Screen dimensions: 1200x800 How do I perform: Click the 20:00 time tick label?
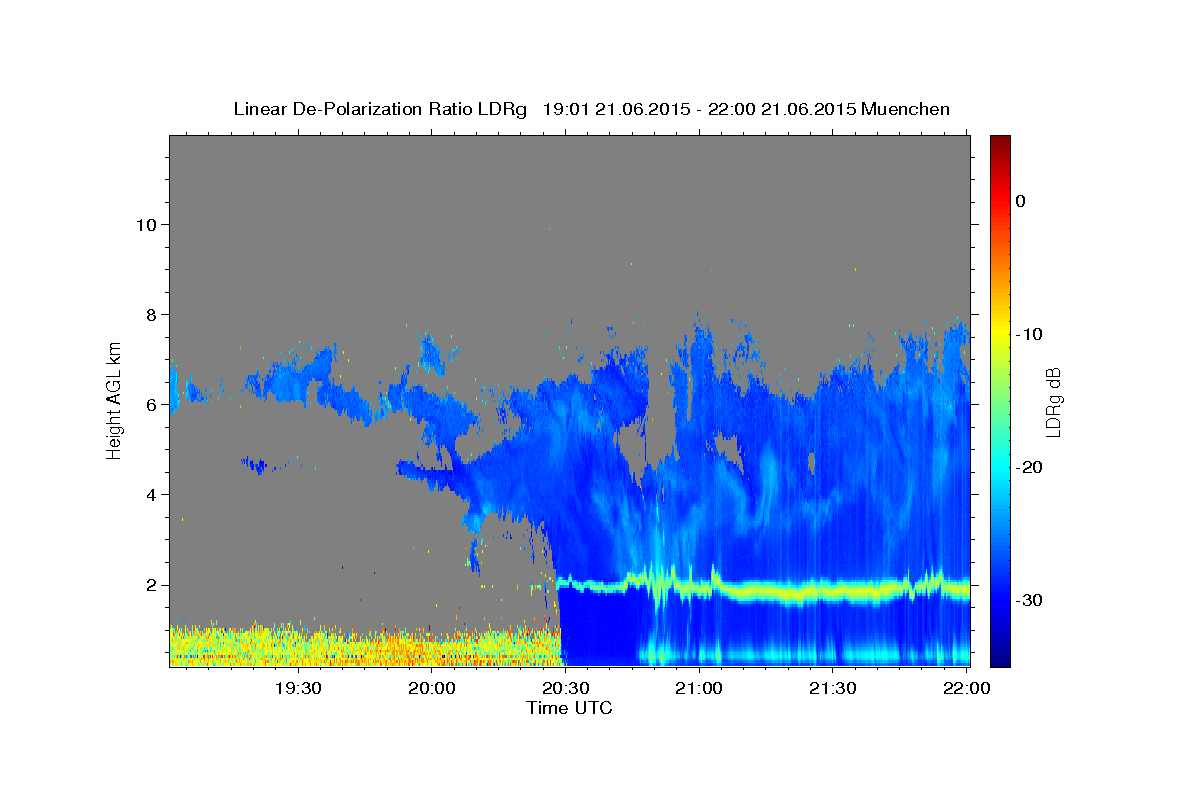[x=432, y=688]
